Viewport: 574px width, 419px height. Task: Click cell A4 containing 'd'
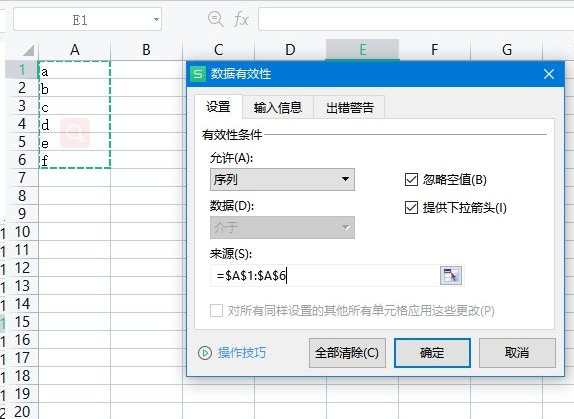[x=74, y=124]
